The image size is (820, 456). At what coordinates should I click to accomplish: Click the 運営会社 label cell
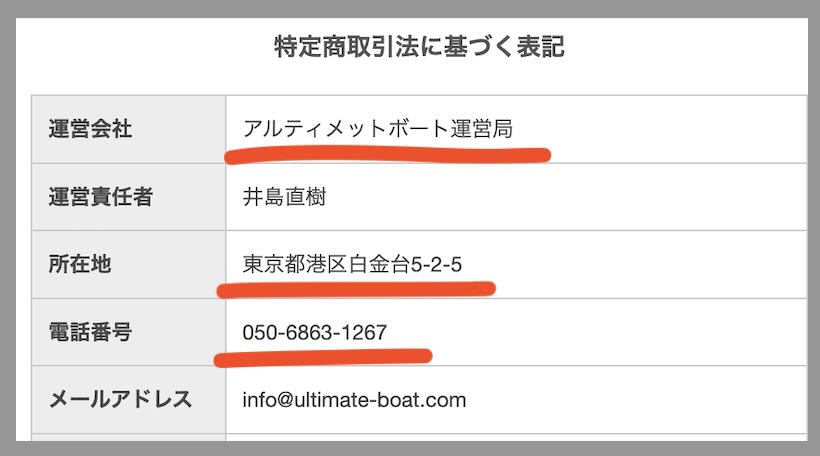(91, 129)
